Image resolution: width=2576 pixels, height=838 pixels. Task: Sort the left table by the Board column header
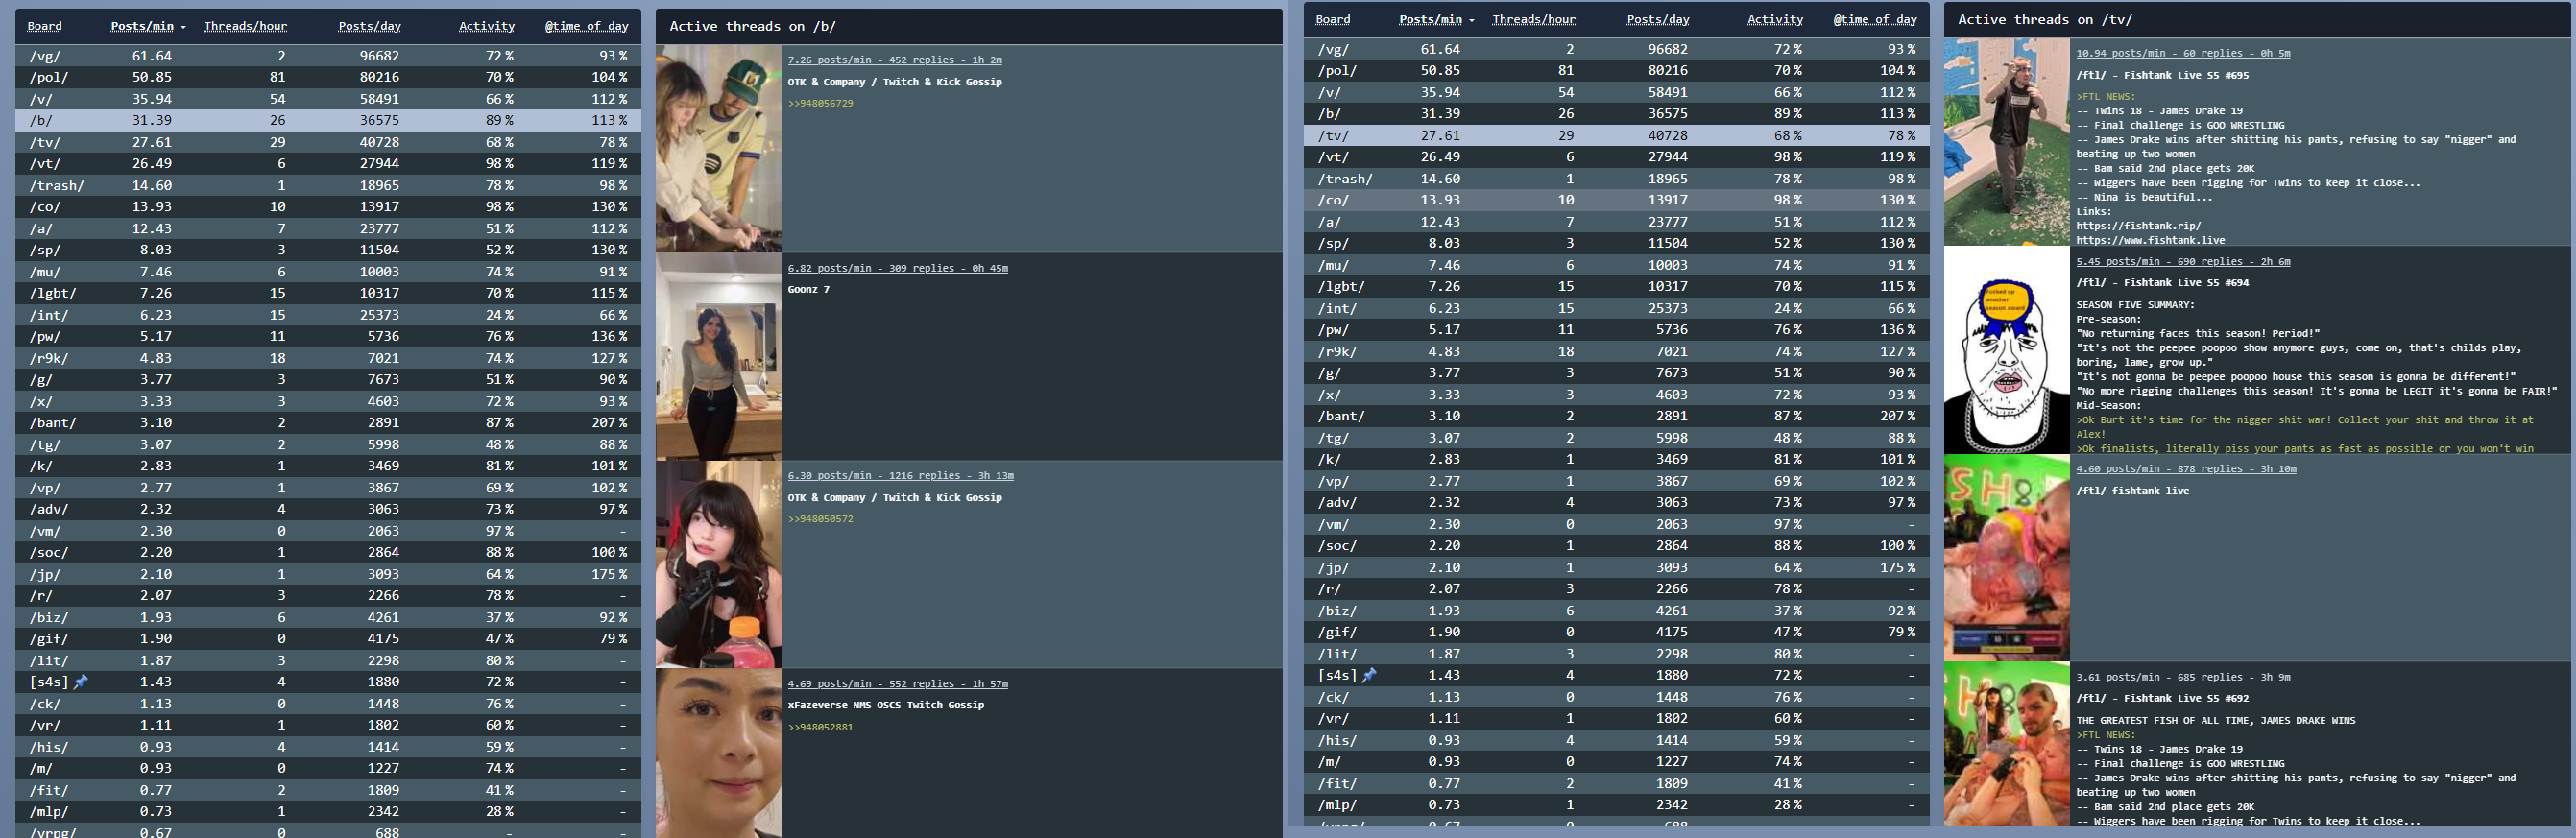(x=45, y=26)
